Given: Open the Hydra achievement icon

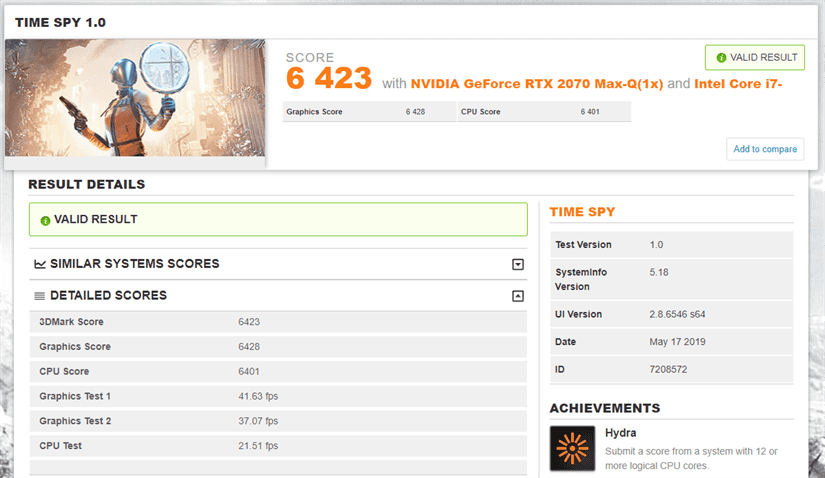Looking at the screenshot, I should point(572,448).
